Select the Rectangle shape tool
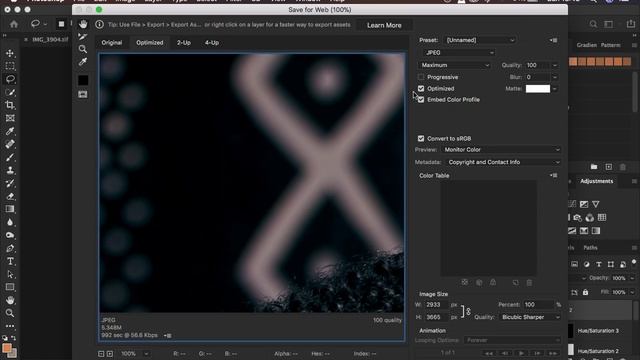This screenshot has width=640, height=360. [x=10, y=287]
